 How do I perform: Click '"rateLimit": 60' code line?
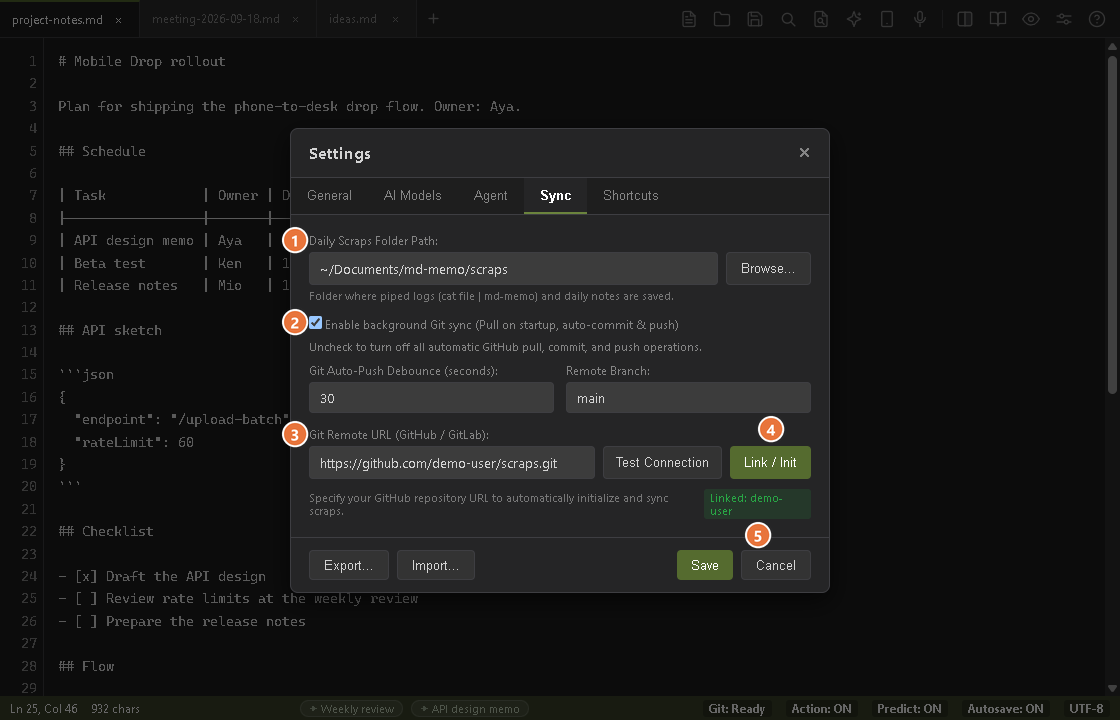click(x=134, y=442)
